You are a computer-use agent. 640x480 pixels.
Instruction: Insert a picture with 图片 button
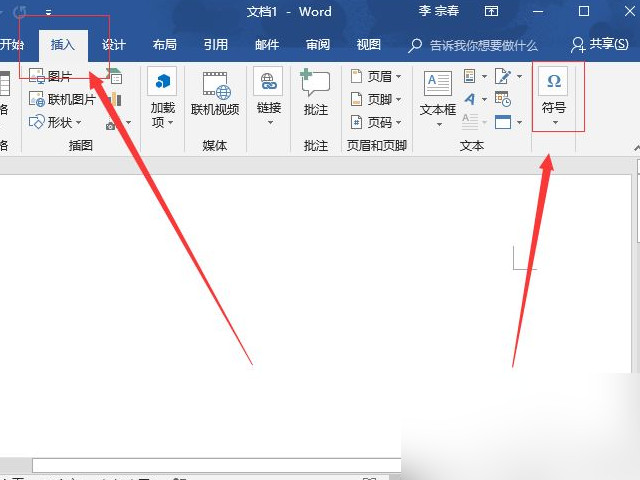point(51,76)
